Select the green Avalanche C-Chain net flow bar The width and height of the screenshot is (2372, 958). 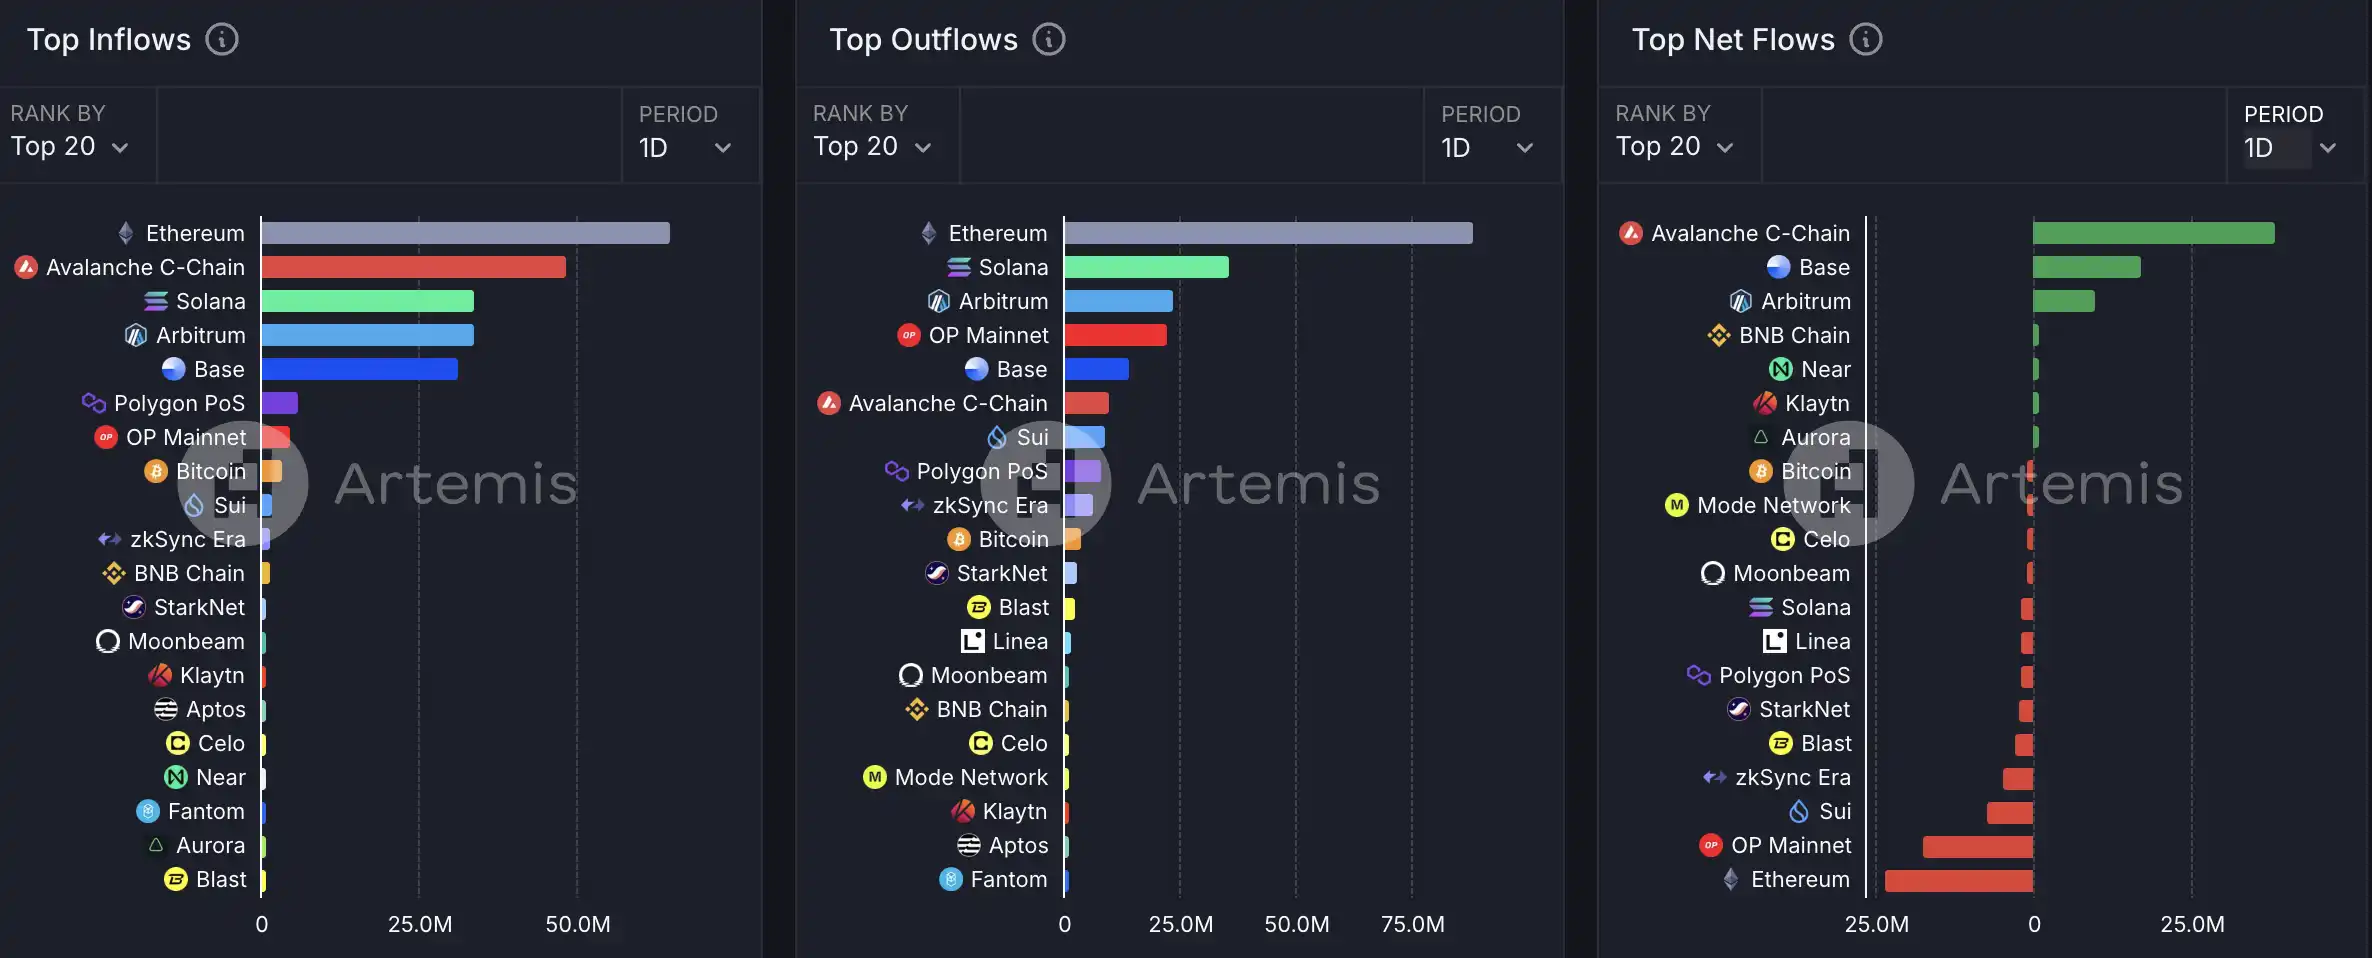coord(2153,234)
